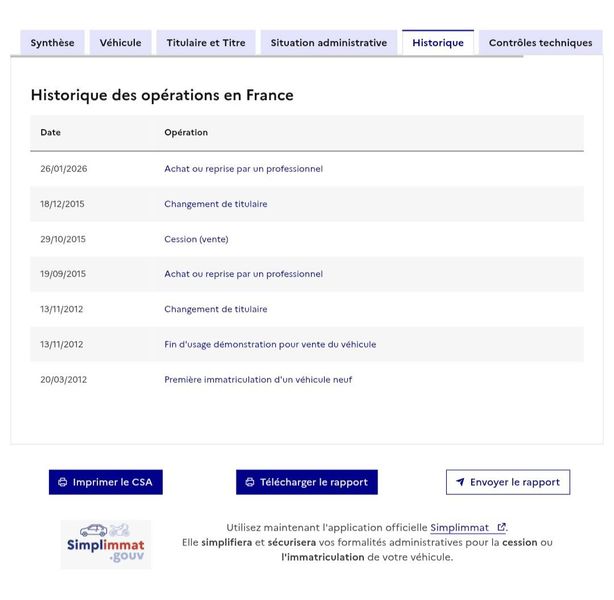The image size is (614, 600).
Task: Click the Simplimmat.gouv logo image
Action: [x=106, y=544]
